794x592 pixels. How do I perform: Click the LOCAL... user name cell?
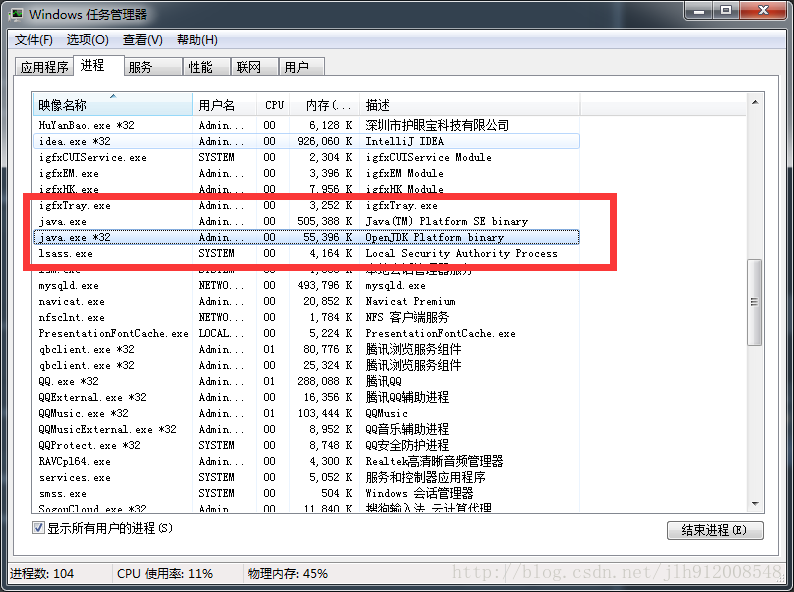(221, 333)
